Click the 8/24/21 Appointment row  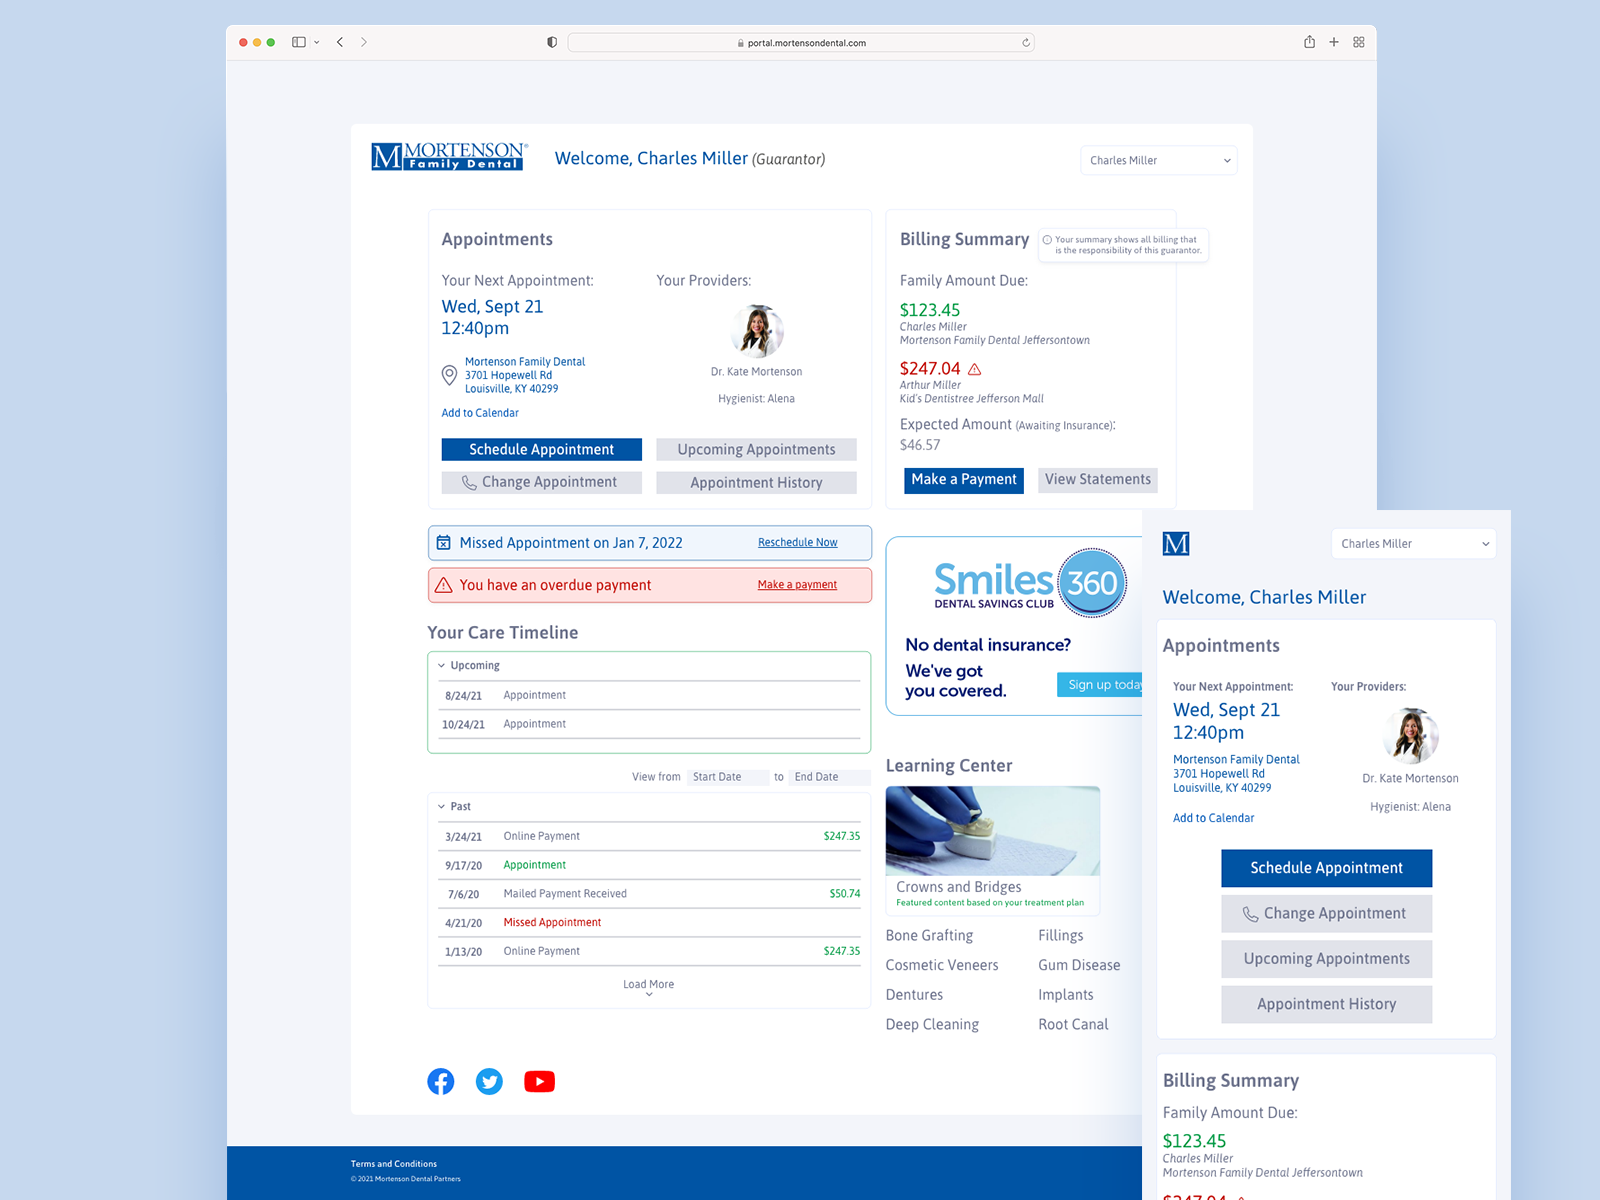coord(649,696)
